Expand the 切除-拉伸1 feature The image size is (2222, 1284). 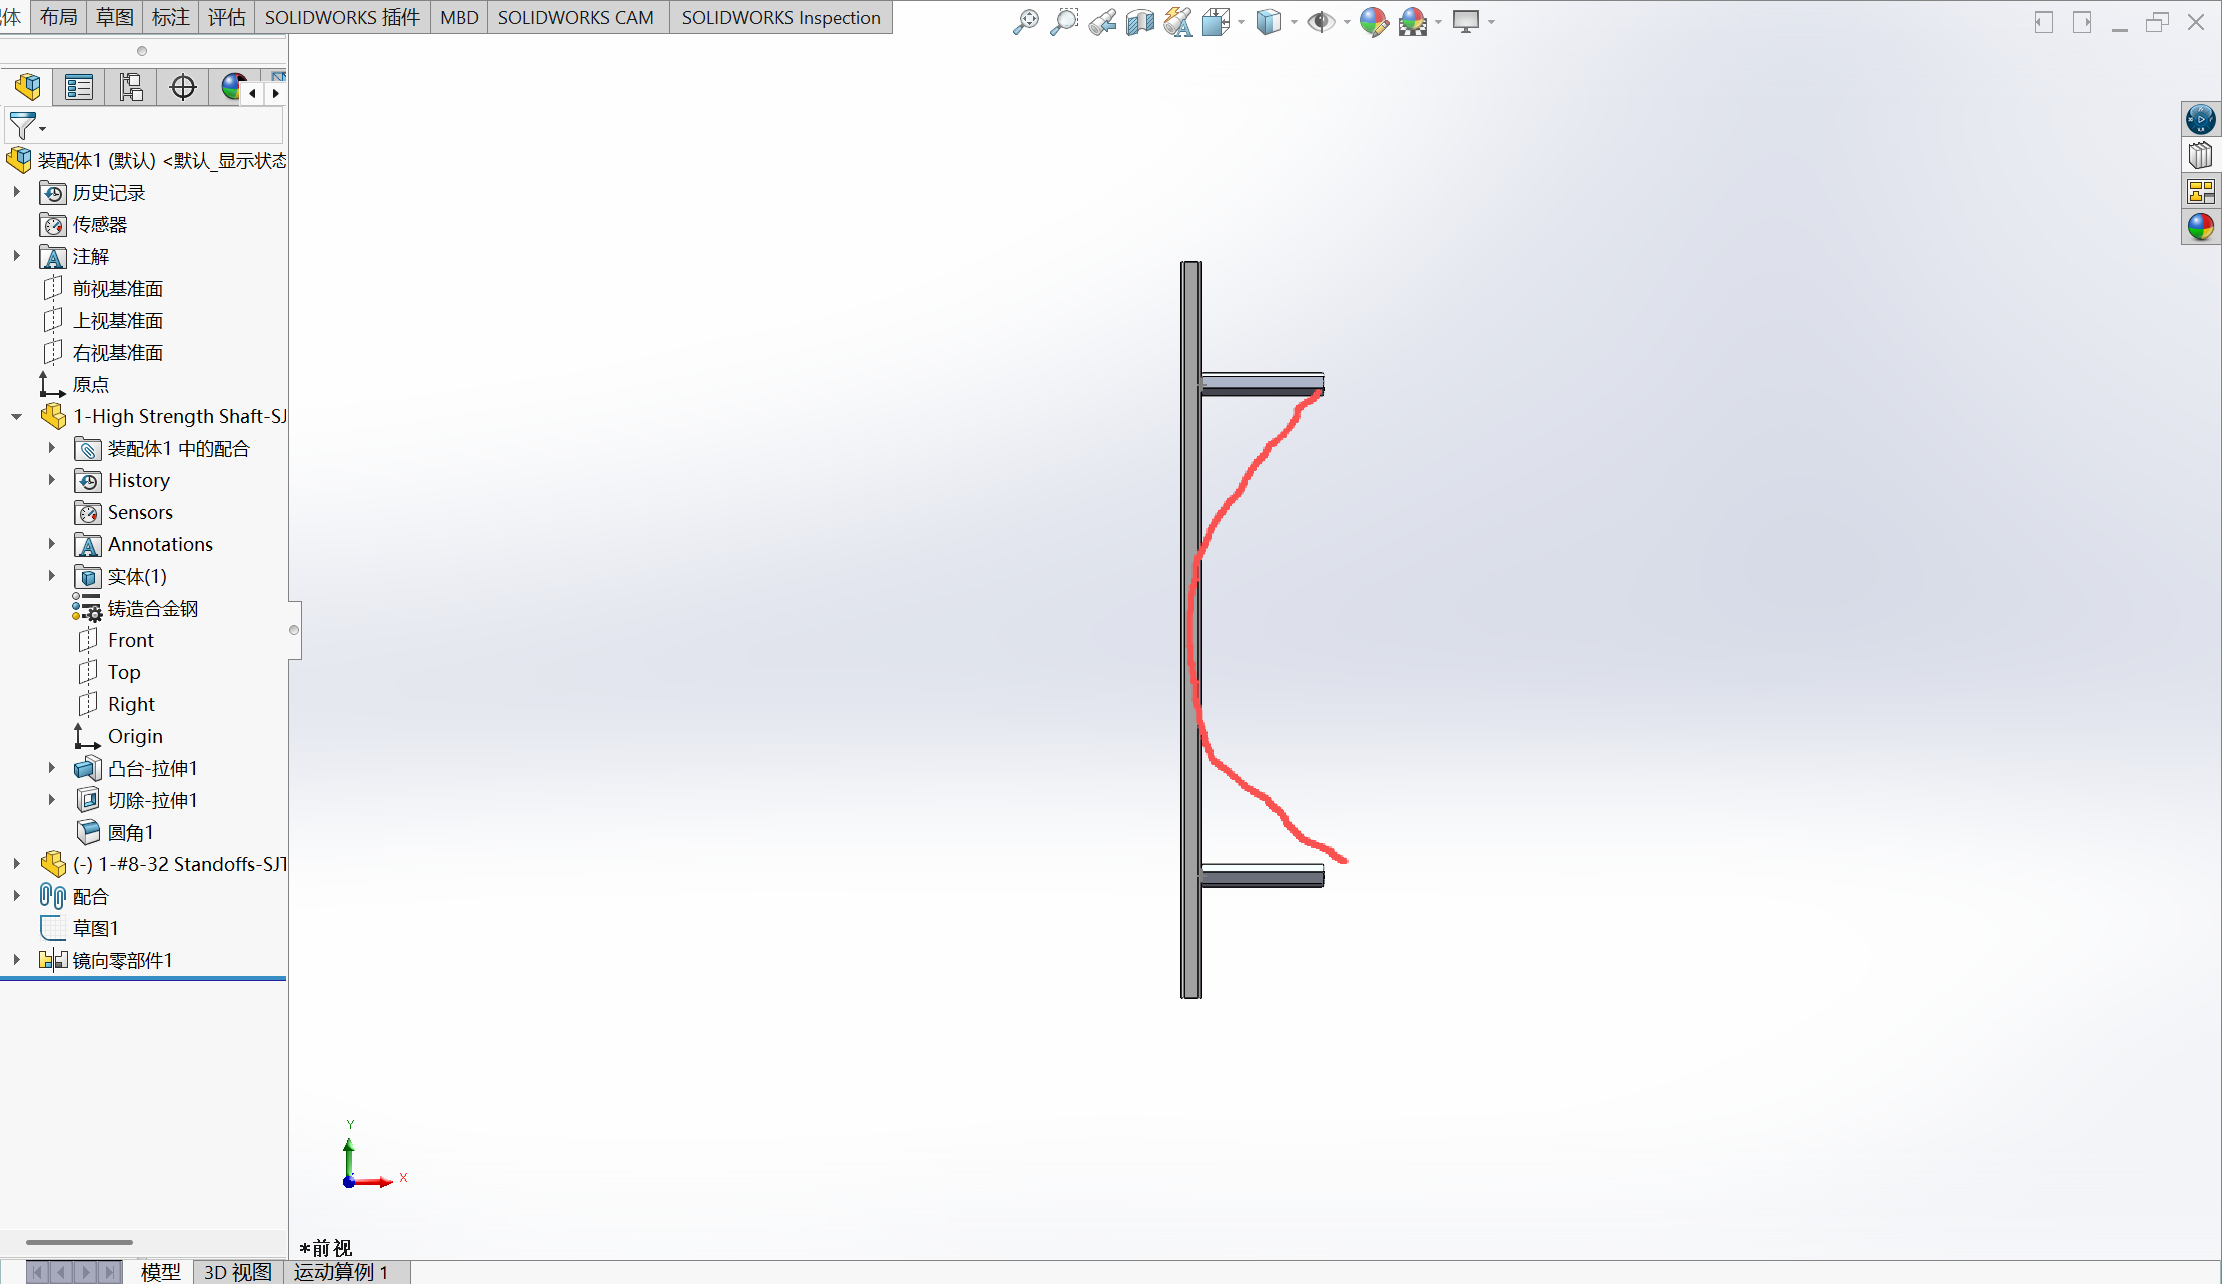point(51,800)
